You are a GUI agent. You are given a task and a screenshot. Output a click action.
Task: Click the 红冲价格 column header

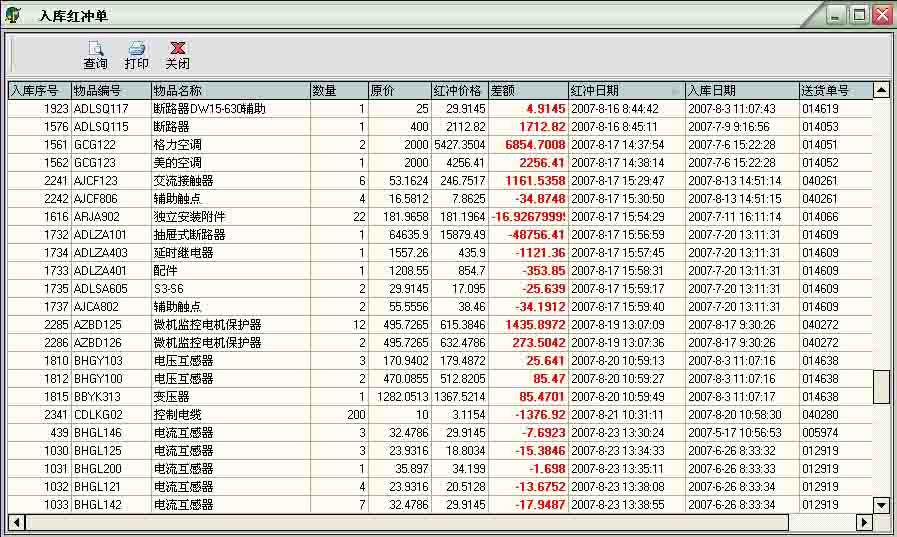pyautogui.click(x=460, y=91)
